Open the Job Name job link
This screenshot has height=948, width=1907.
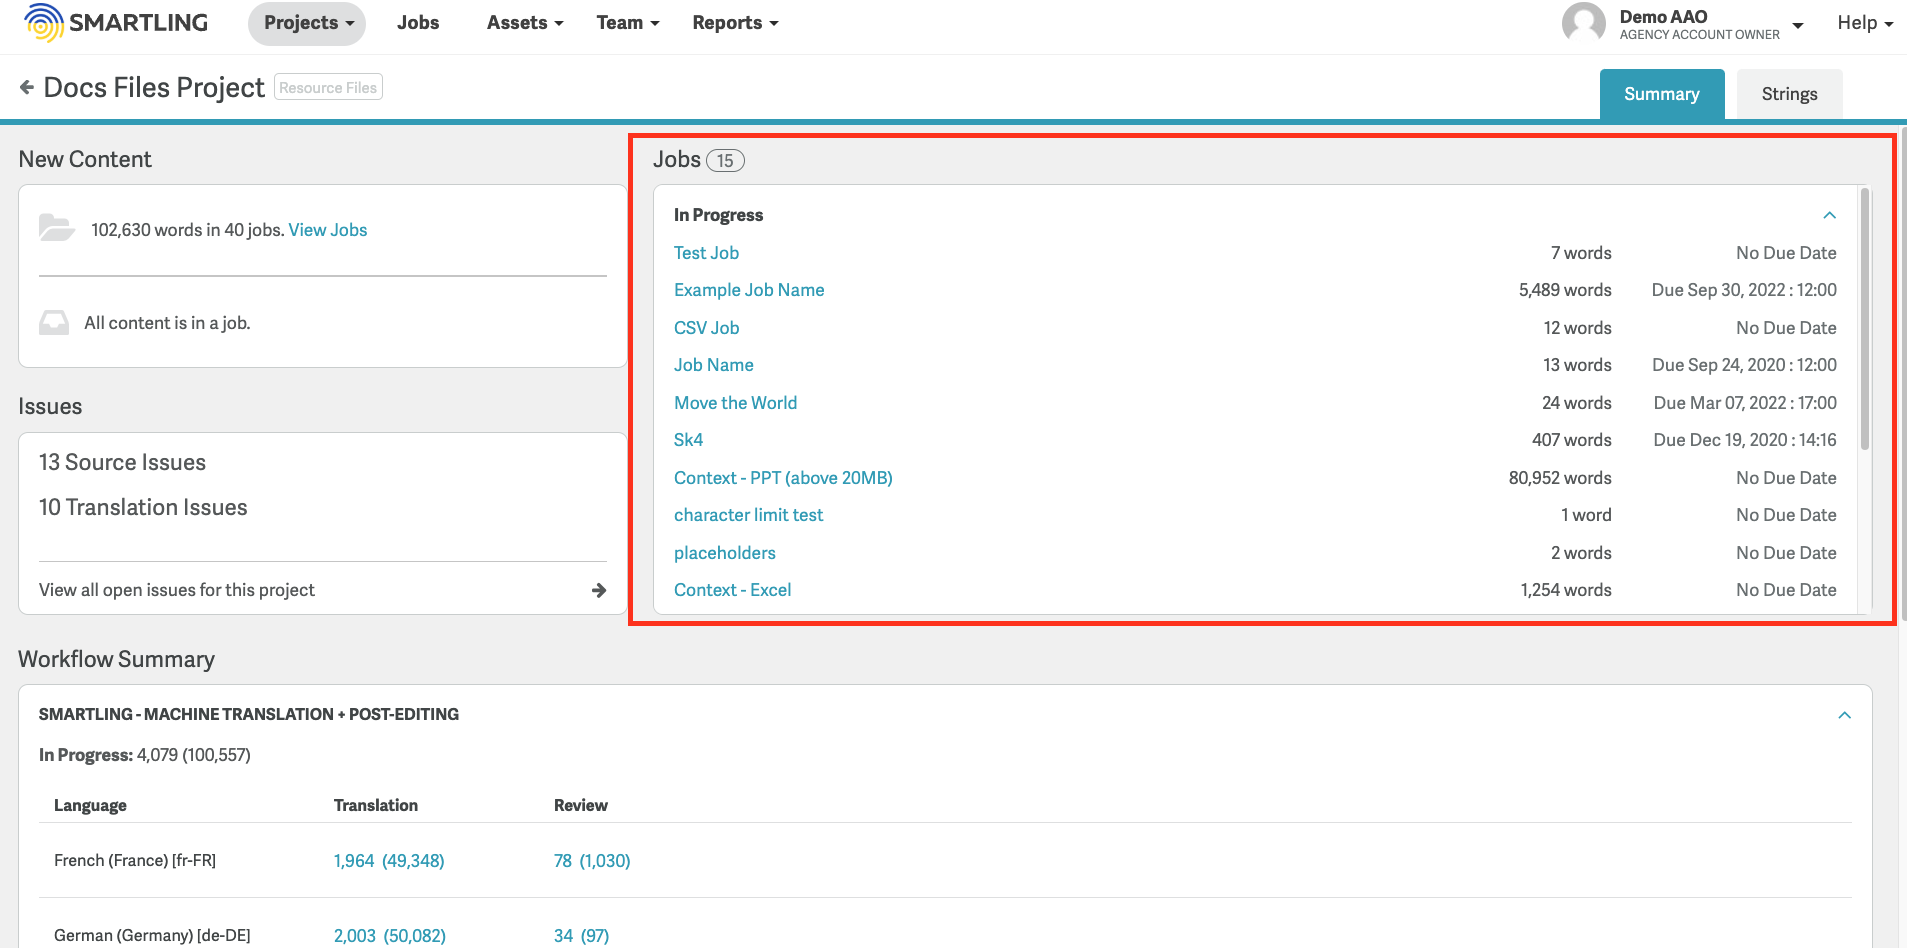713,365
